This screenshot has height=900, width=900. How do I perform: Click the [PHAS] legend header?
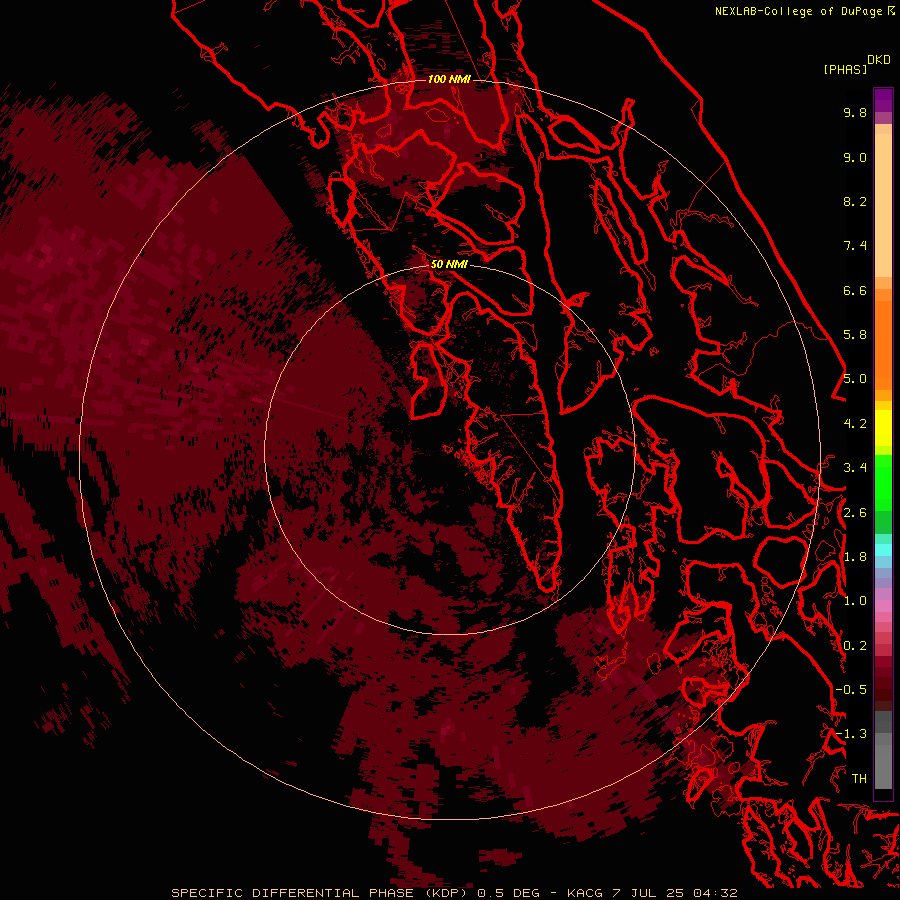(x=845, y=69)
